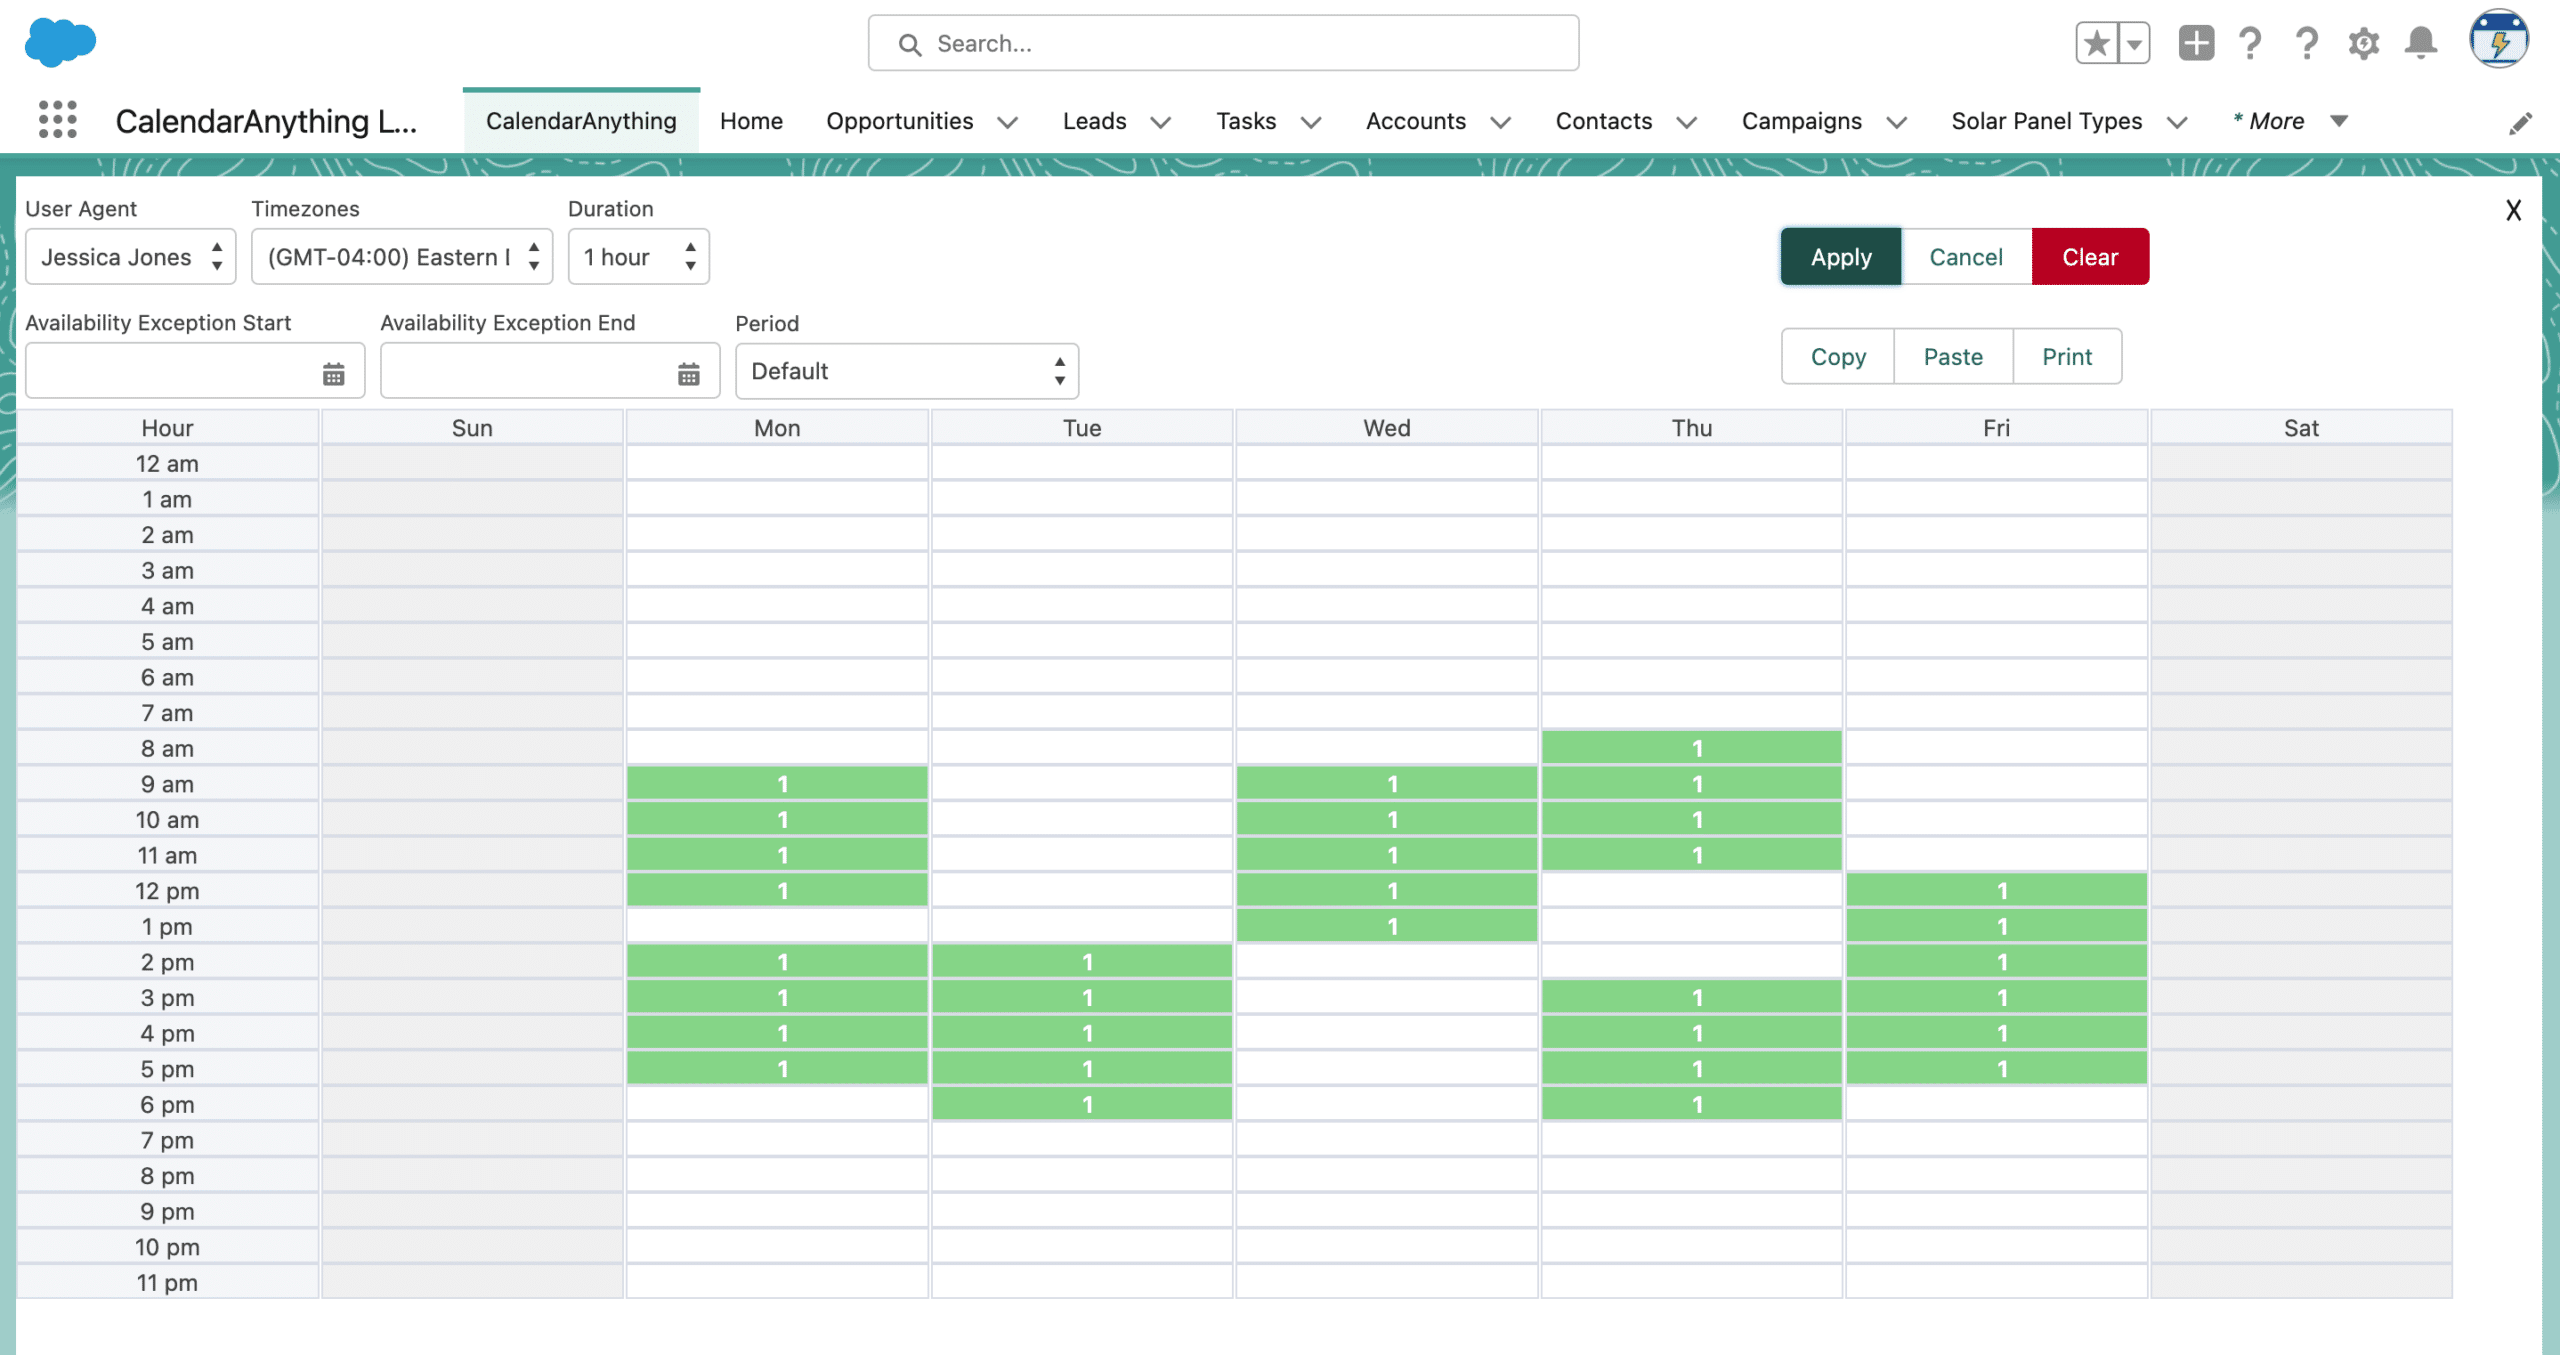Switch to the Home tab

751,121
